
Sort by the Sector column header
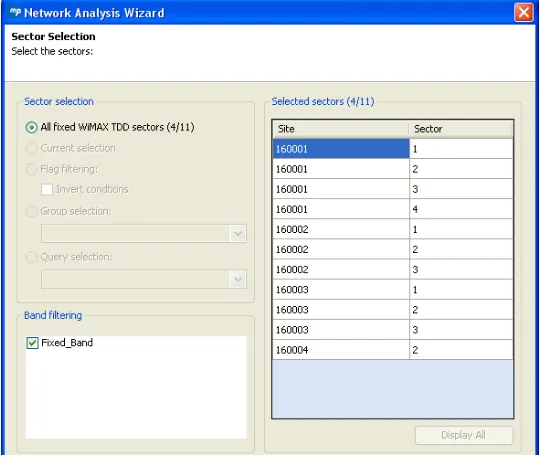461,129
